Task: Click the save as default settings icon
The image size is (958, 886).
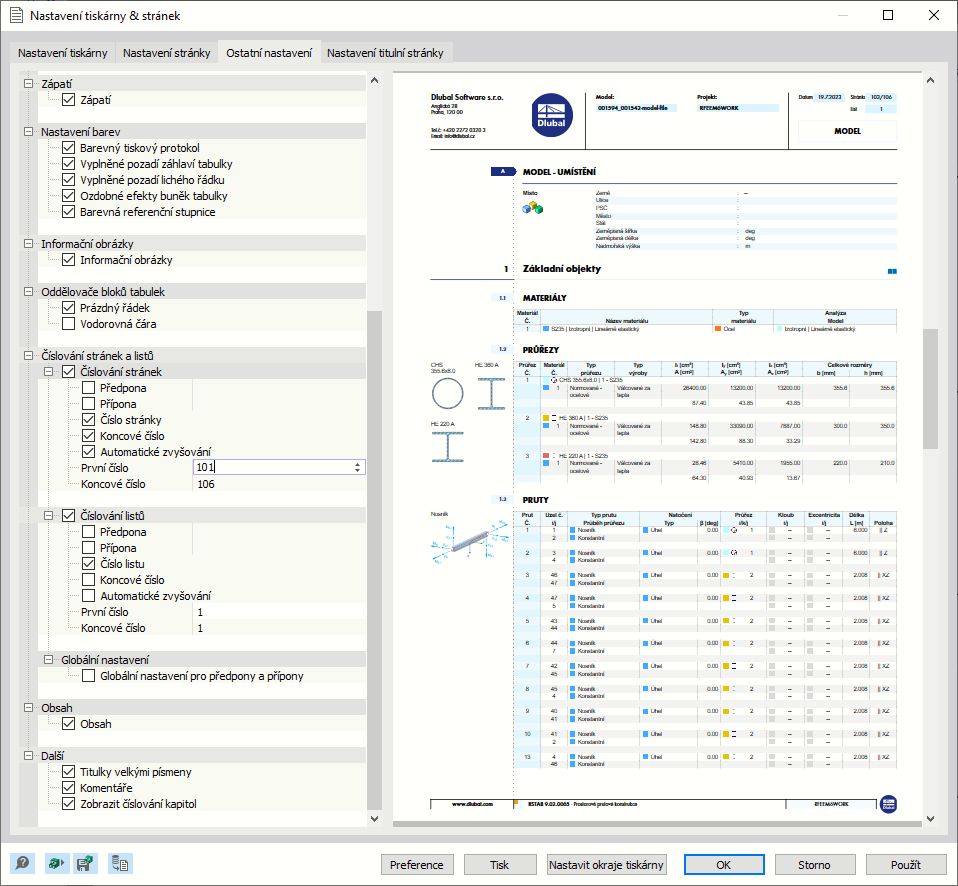Action: coord(85,863)
